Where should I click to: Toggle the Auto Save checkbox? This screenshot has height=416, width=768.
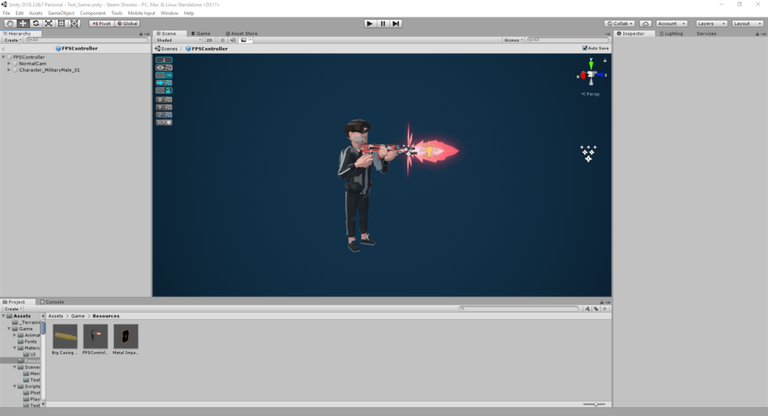click(x=585, y=48)
